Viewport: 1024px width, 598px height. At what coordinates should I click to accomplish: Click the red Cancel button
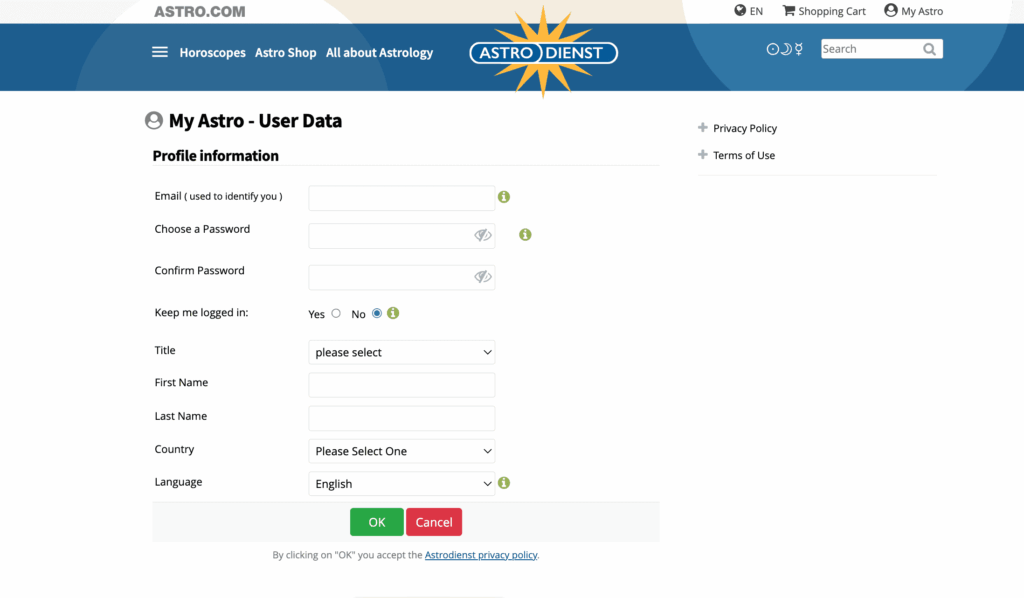[434, 522]
